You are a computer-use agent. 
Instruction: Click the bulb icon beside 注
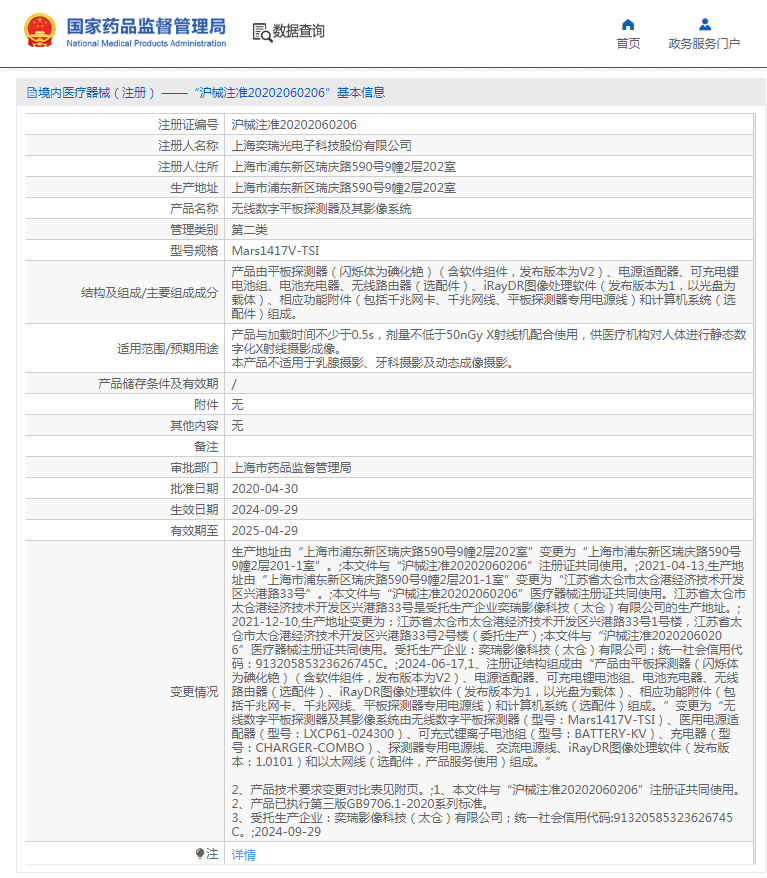[x=199, y=853]
